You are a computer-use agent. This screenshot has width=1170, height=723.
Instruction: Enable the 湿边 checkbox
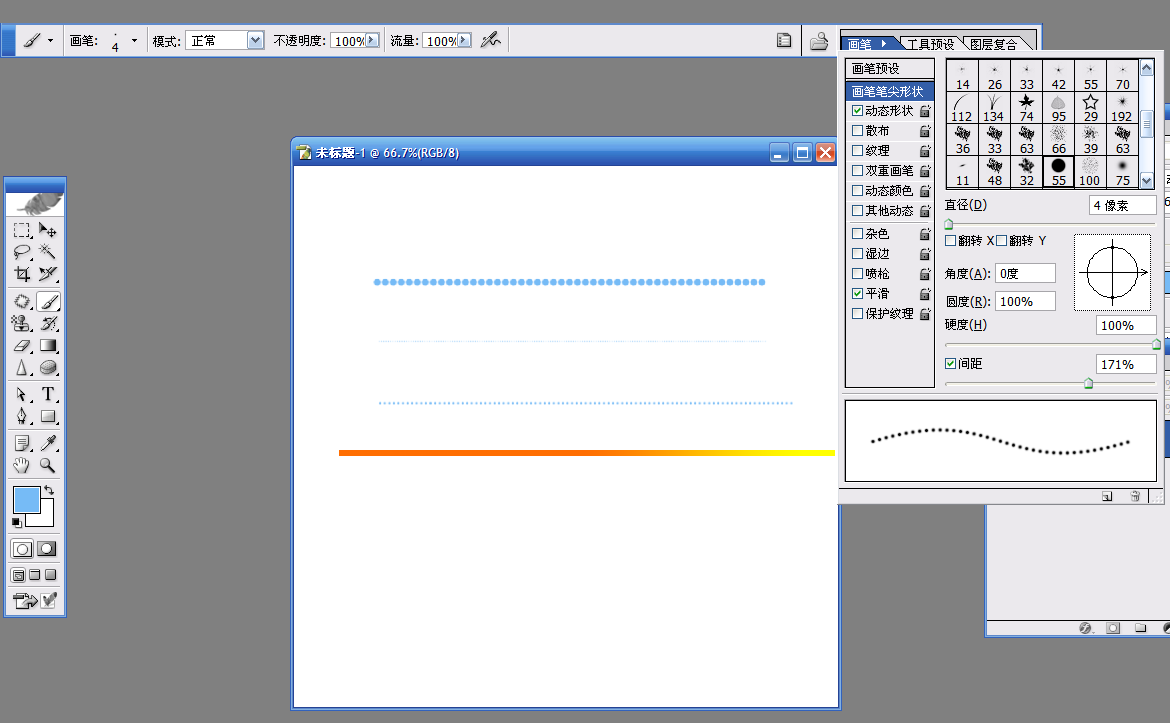(x=857, y=254)
